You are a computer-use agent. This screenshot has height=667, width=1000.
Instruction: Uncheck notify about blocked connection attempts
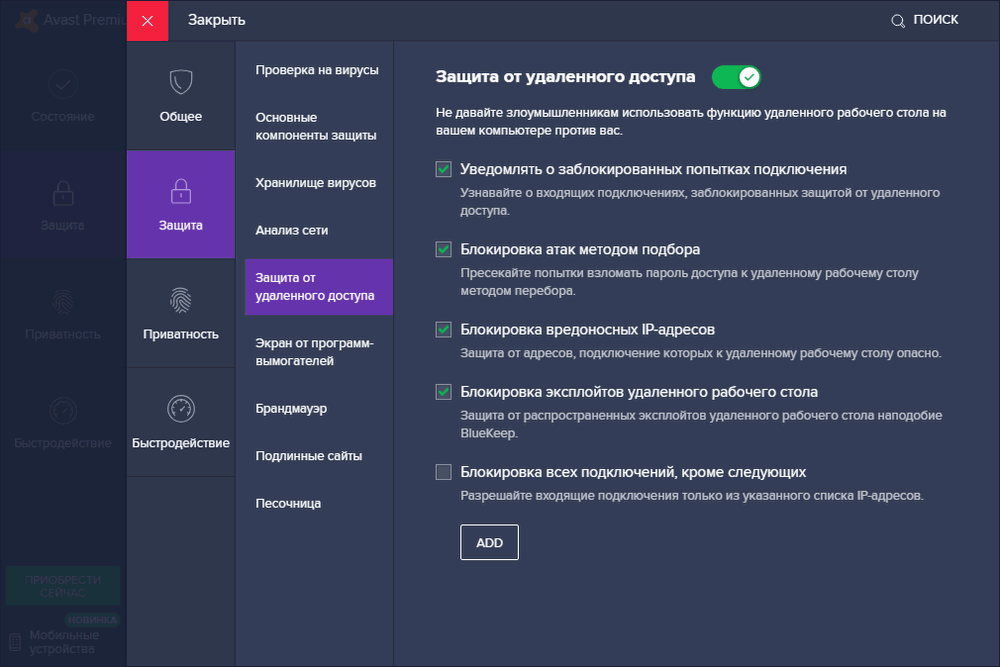pyautogui.click(x=444, y=169)
